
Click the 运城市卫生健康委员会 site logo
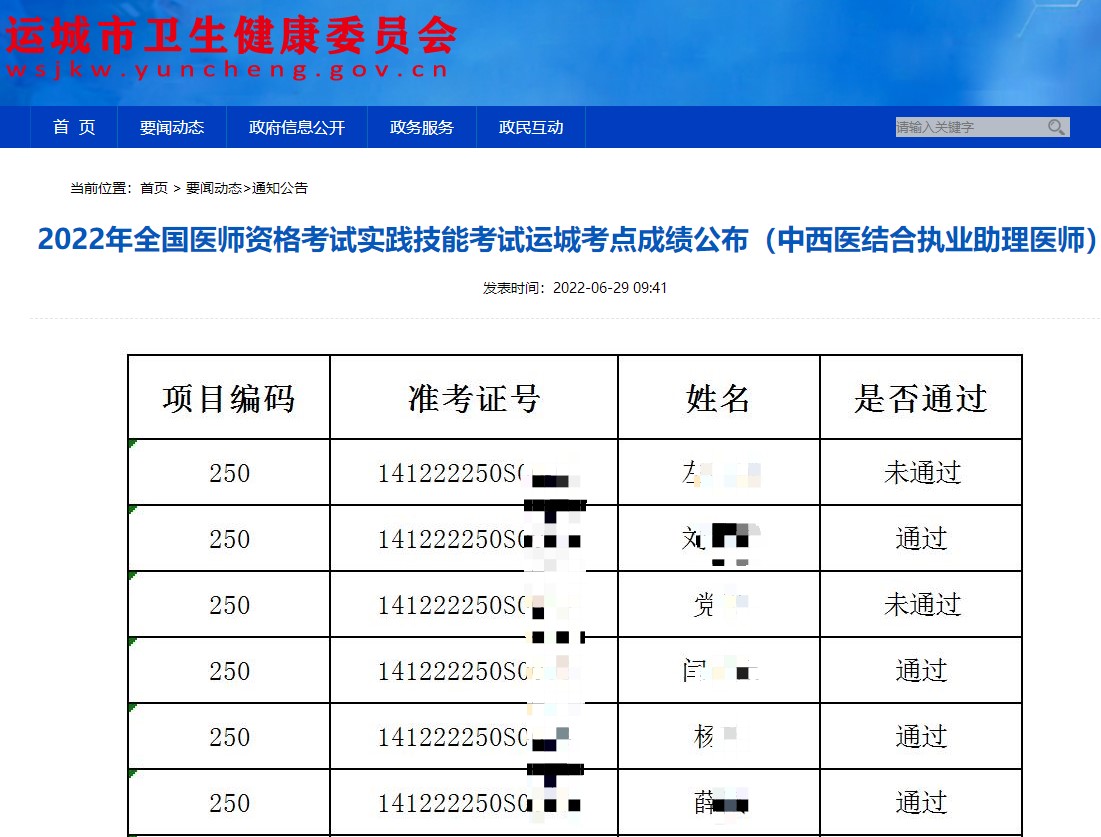click(x=230, y=35)
